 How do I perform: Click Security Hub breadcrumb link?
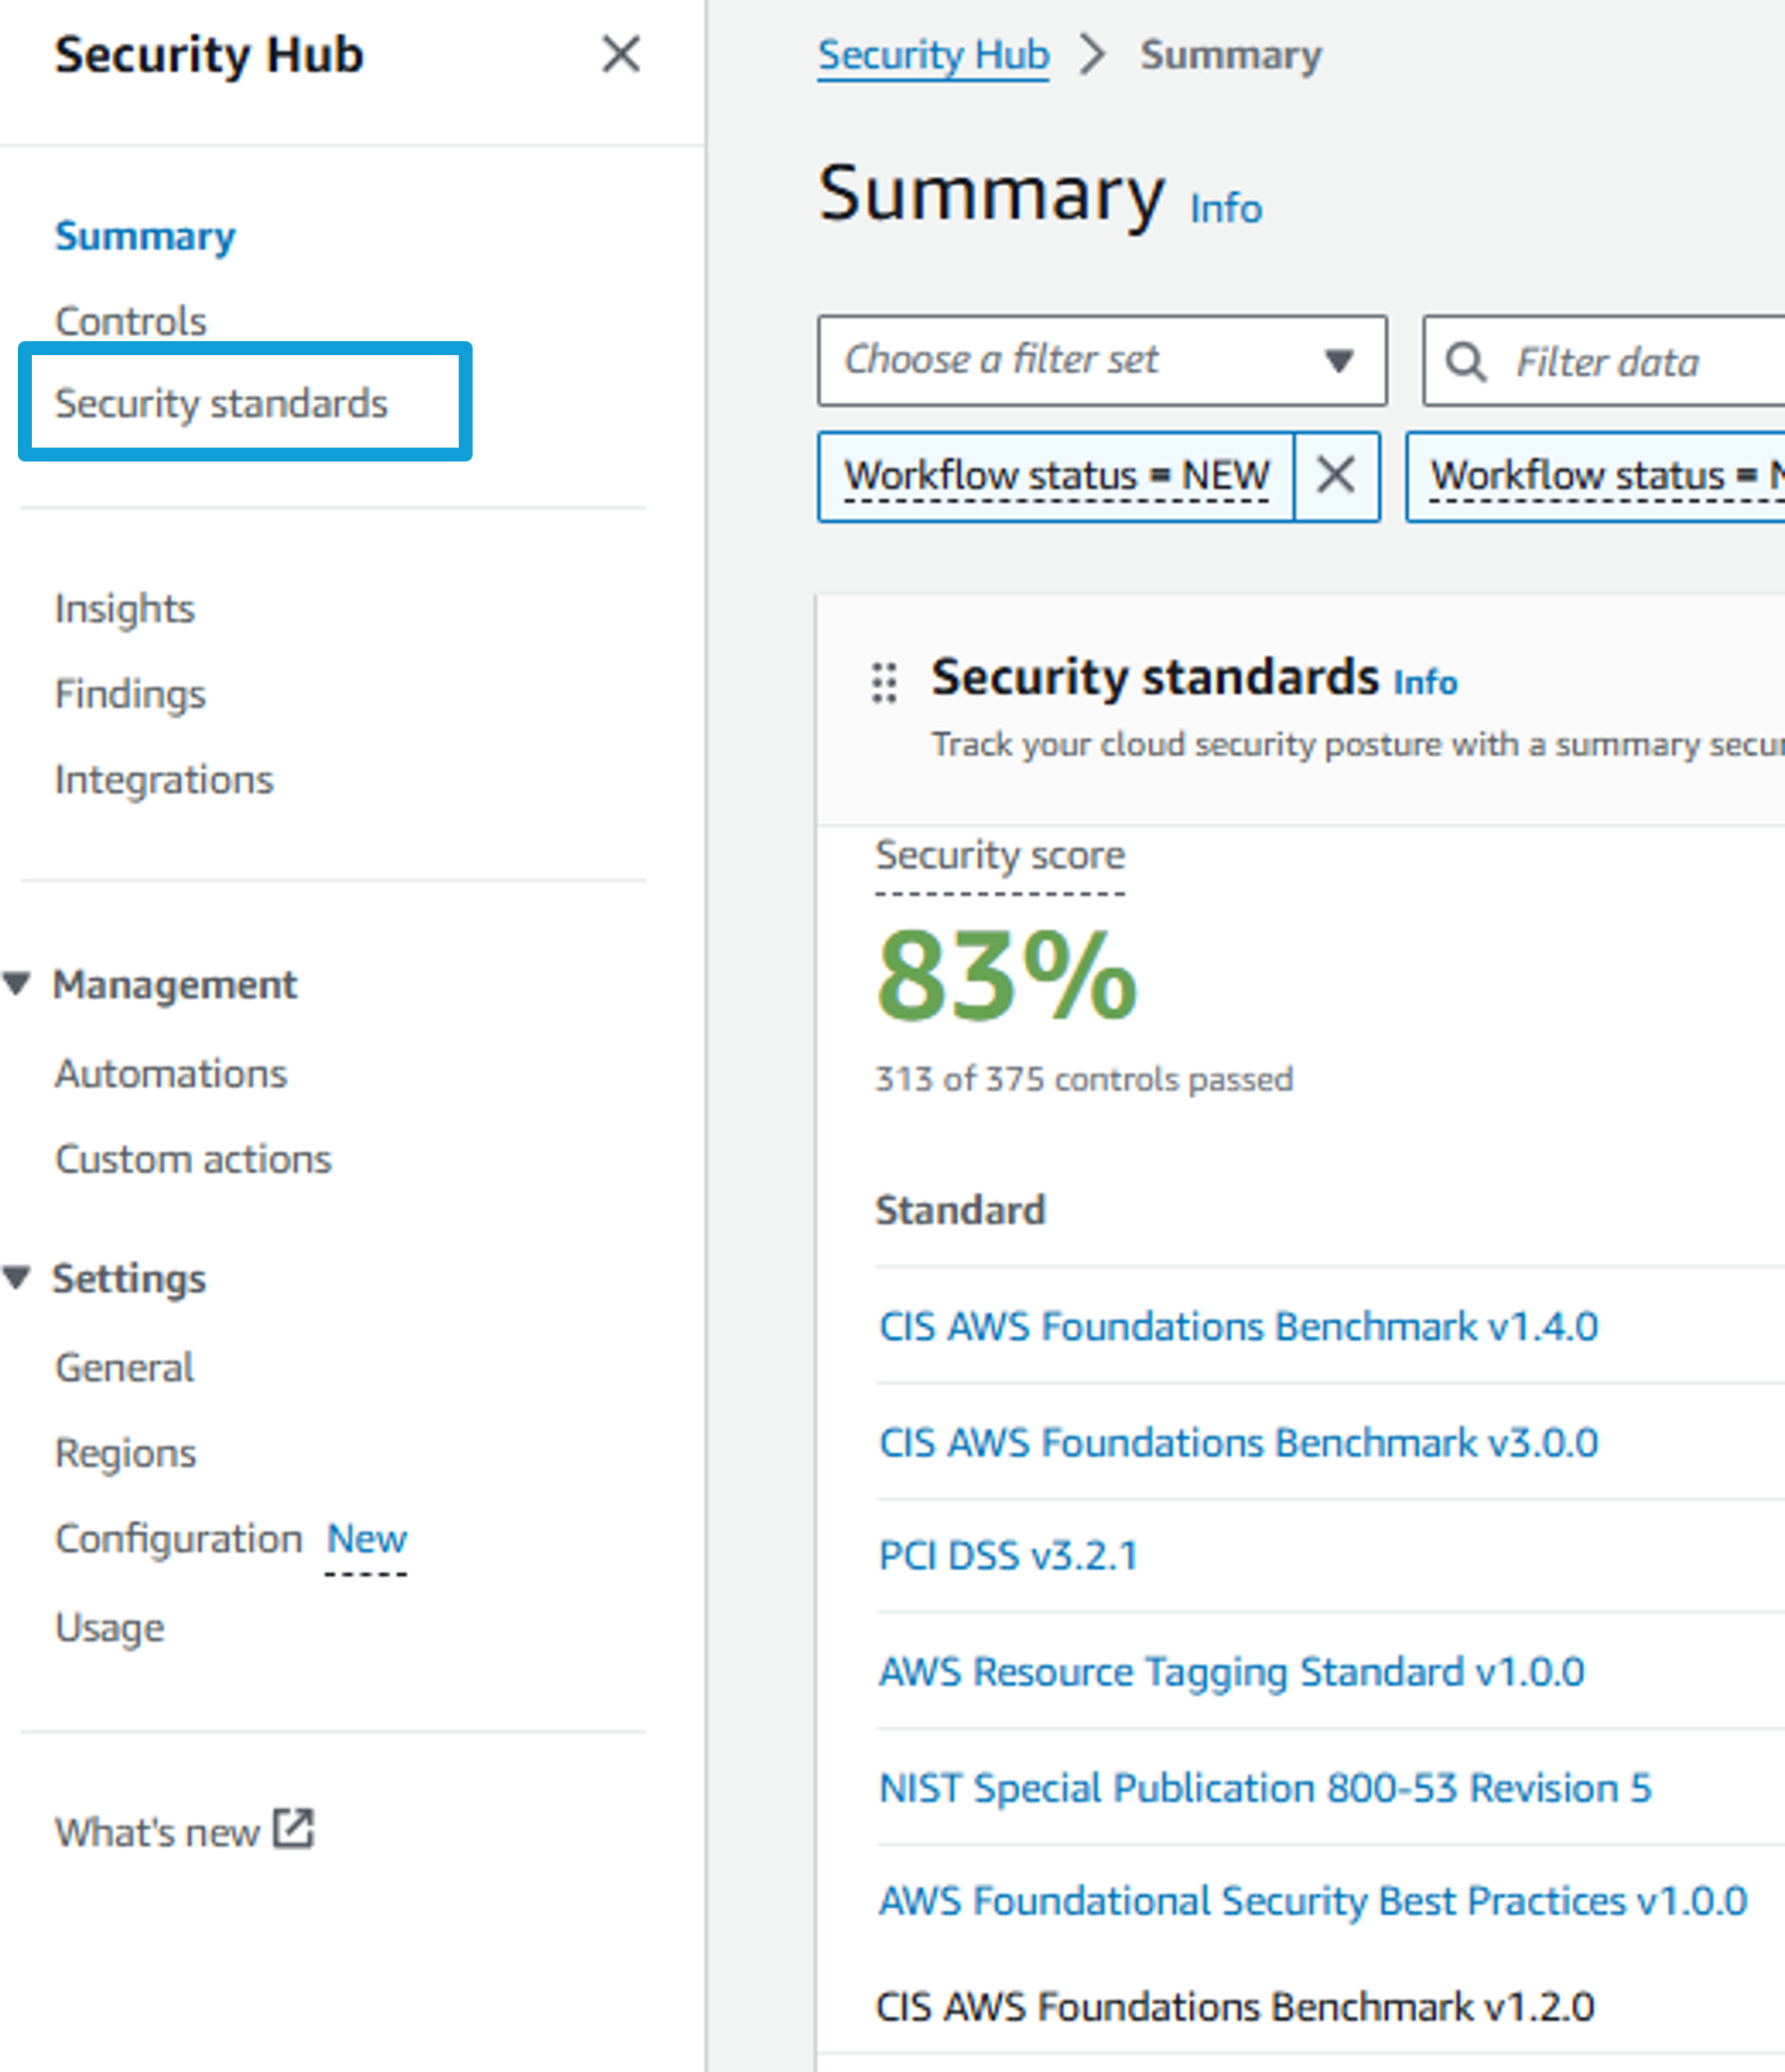933,55
